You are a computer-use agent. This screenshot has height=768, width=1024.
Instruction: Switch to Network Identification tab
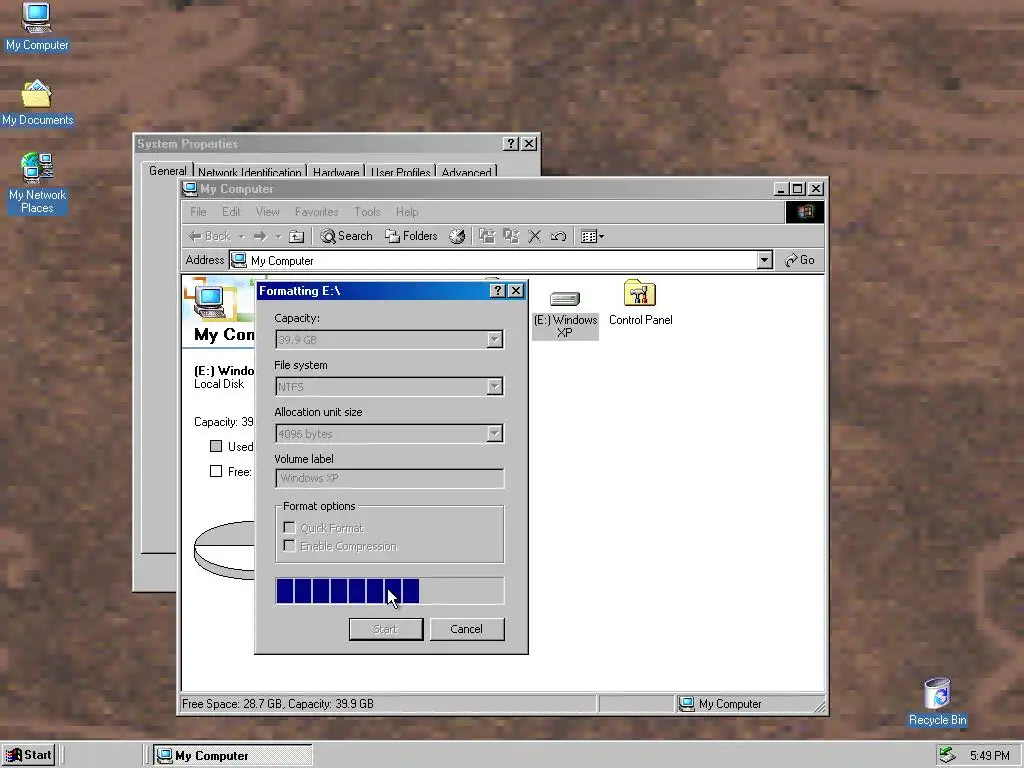[x=249, y=172]
